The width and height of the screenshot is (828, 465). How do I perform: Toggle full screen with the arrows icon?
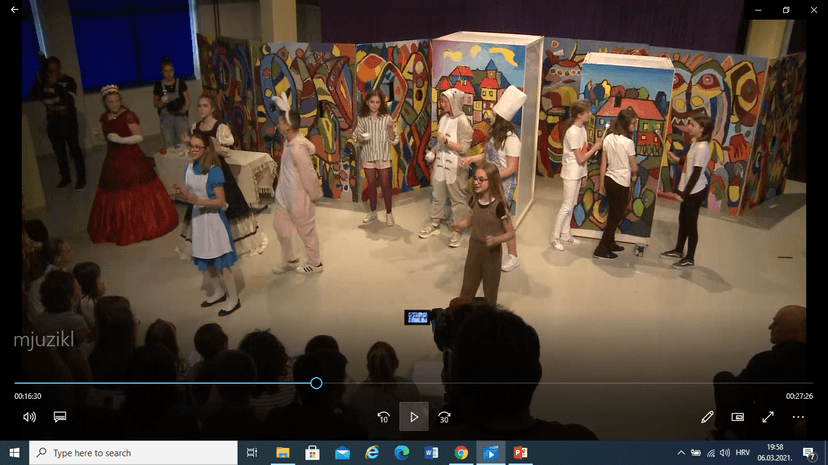(x=768, y=417)
